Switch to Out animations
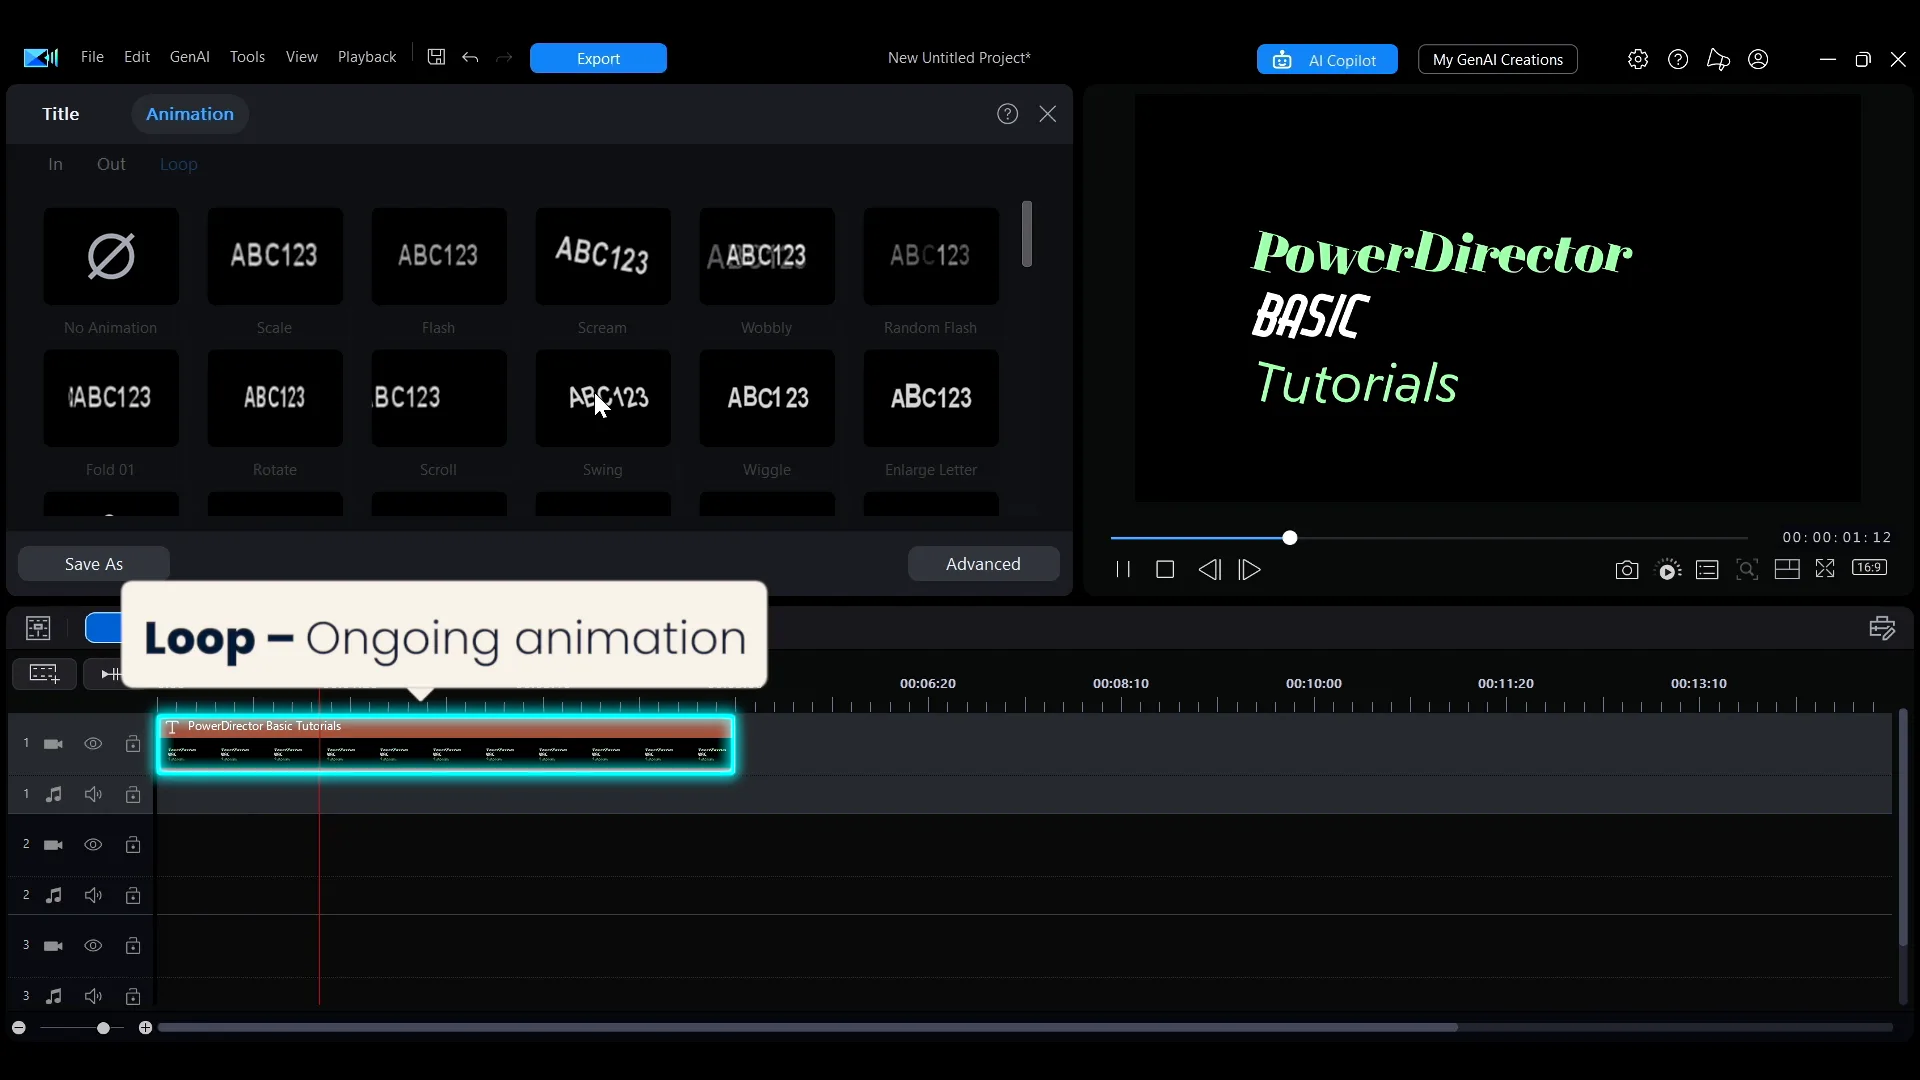The width and height of the screenshot is (1920, 1080). [x=111, y=164]
